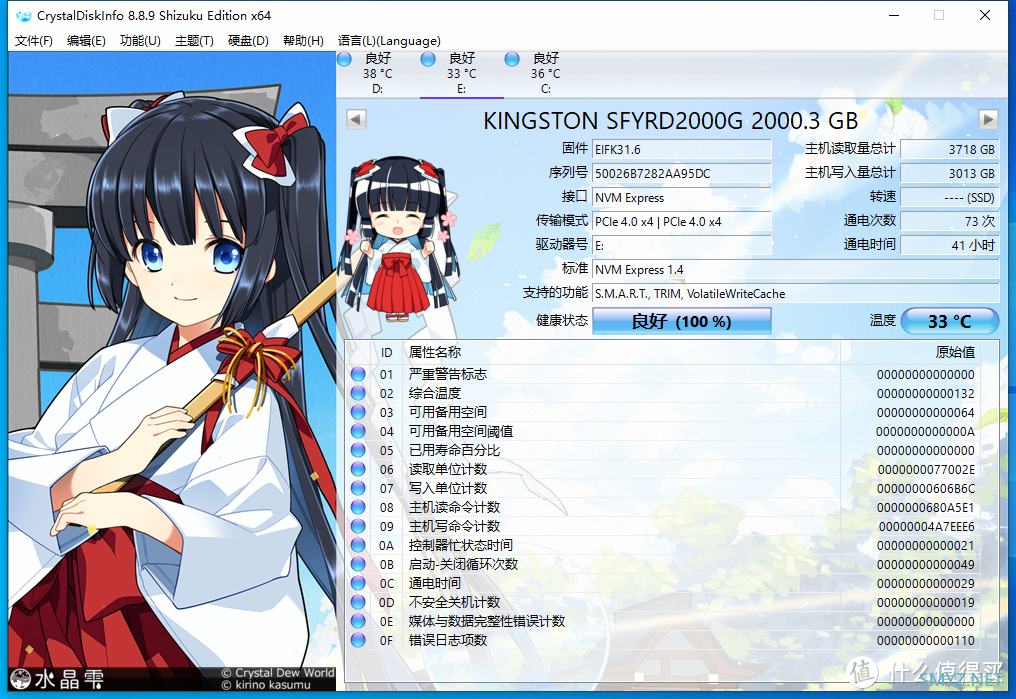Click the drive title KINGSTON SFYRD2000G 2000.3 GB
This screenshot has width=1016, height=699.
pos(671,121)
